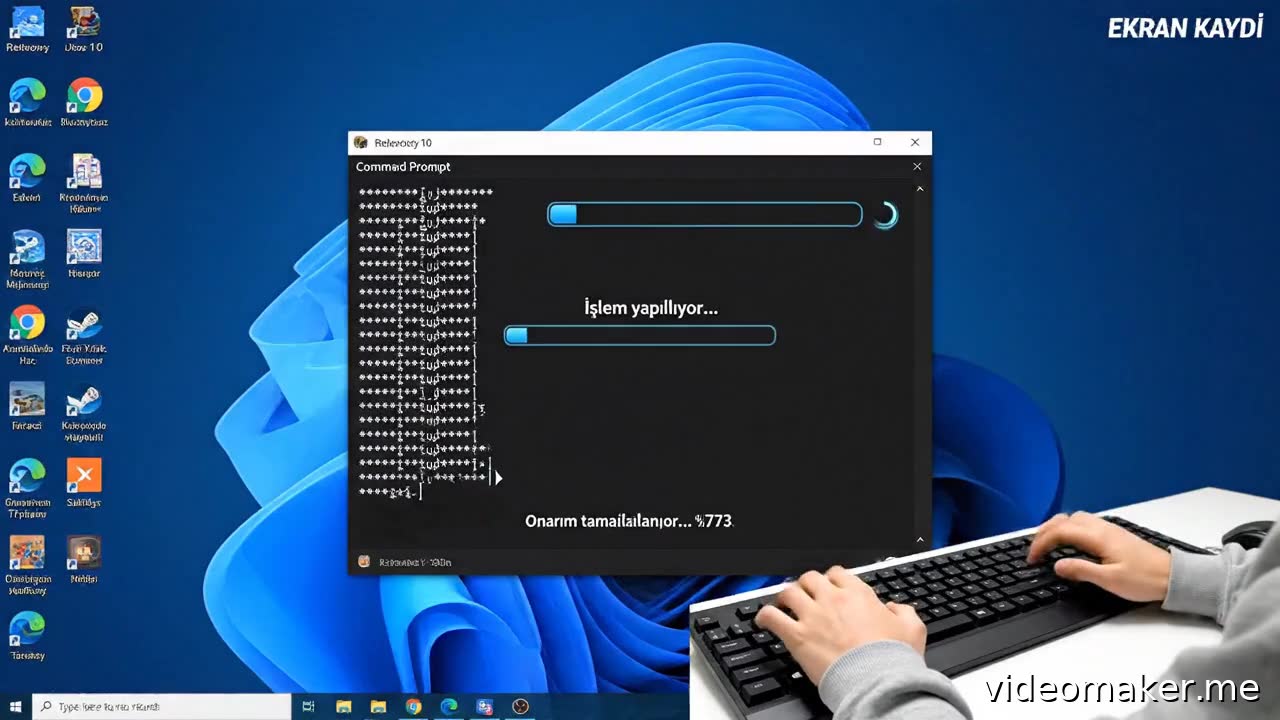Open the Chrome shortcut in the top desktop row
The width and height of the screenshot is (1280, 720).
click(x=85, y=97)
